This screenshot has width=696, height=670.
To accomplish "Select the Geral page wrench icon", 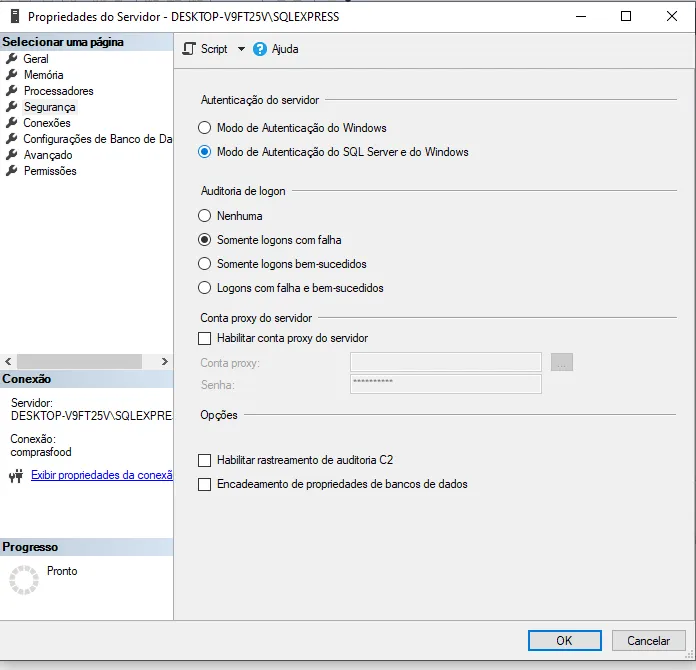I will point(12,59).
